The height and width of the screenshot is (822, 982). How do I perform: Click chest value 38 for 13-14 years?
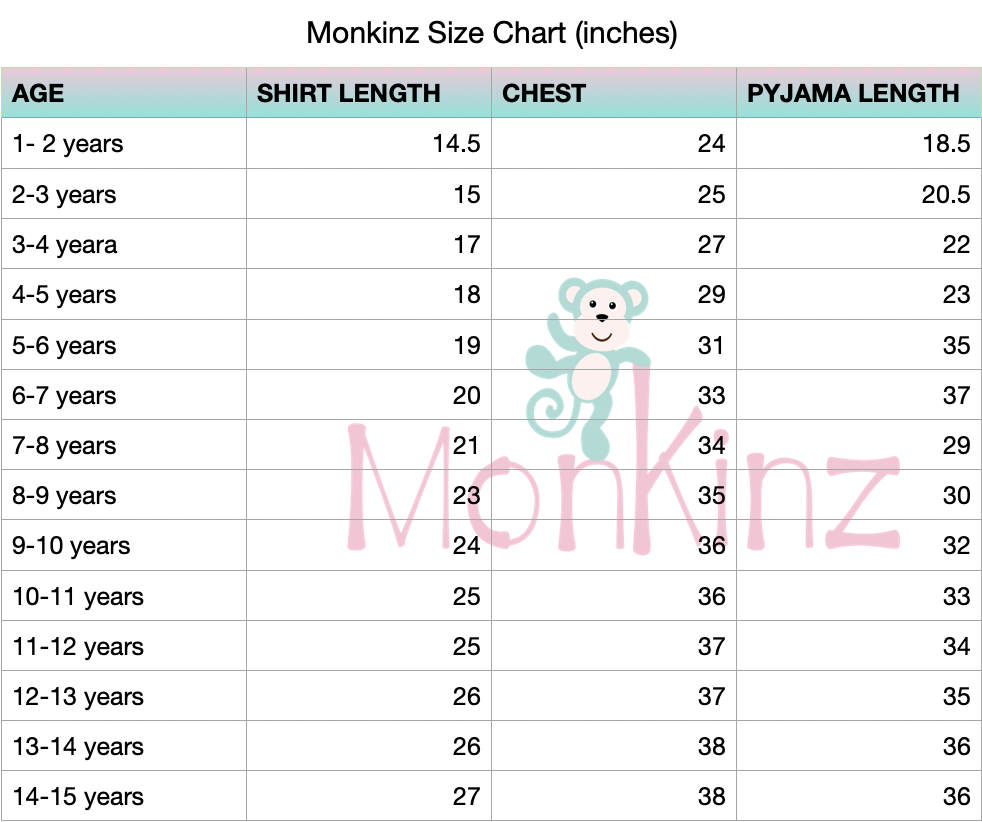(x=711, y=746)
